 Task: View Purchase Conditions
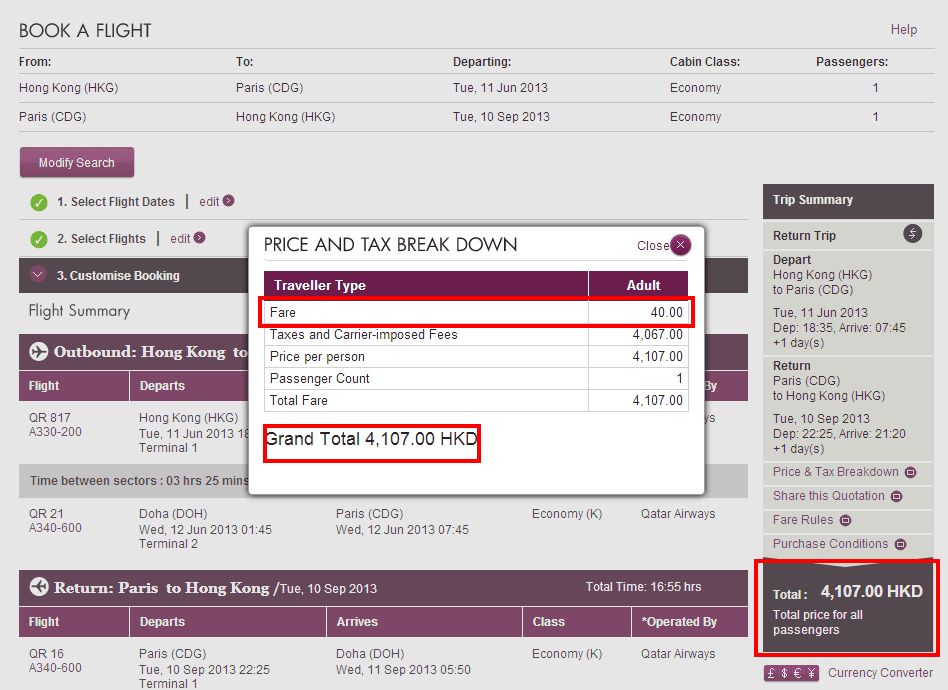830,544
